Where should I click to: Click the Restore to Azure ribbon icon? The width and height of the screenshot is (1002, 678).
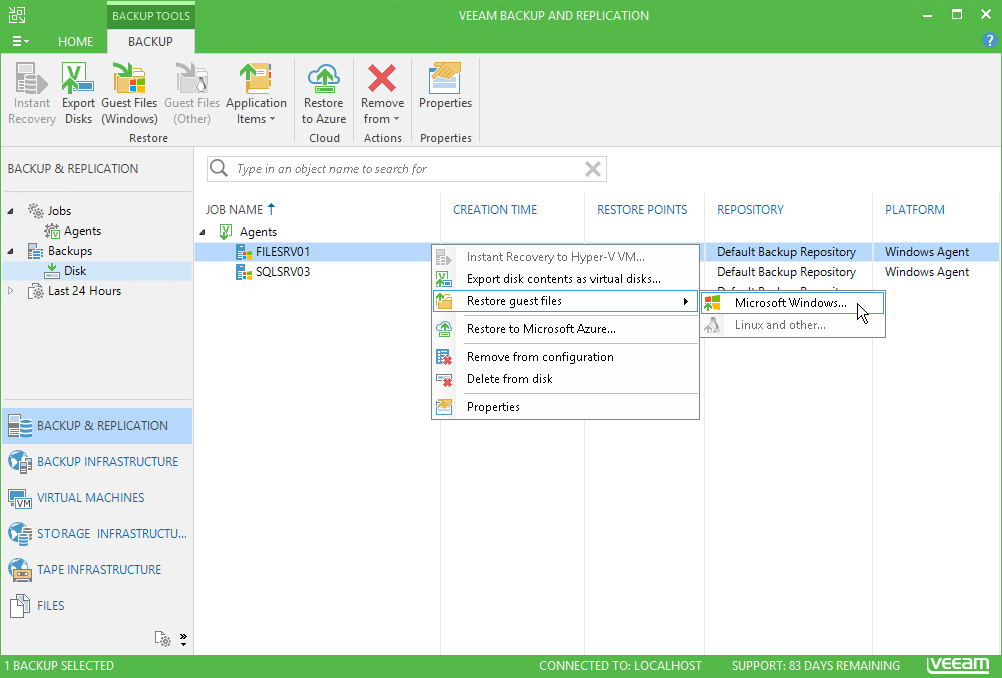point(324,93)
